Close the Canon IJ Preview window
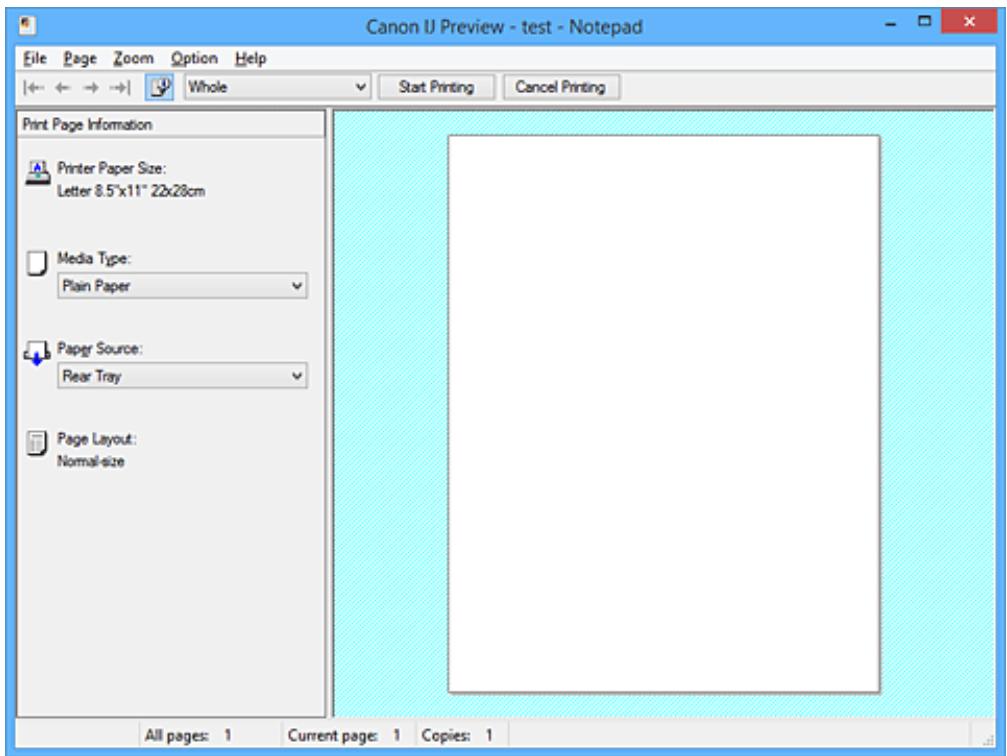 969,22
